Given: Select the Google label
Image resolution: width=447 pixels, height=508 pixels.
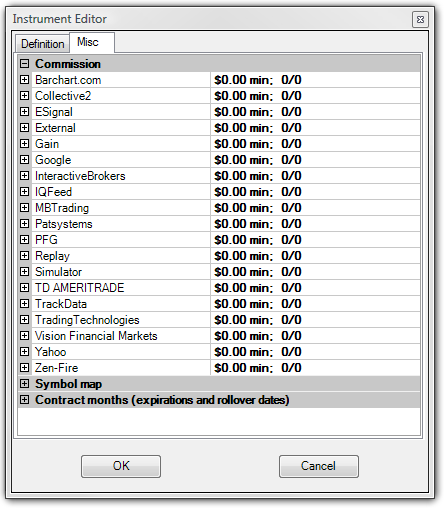Looking at the screenshot, I should click(53, 160).
